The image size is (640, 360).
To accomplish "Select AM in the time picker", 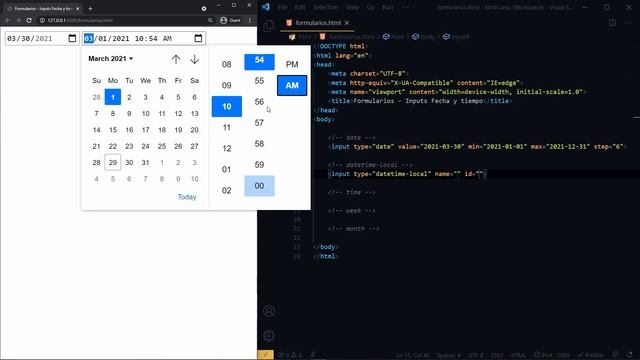I will (x=292, y=85).
